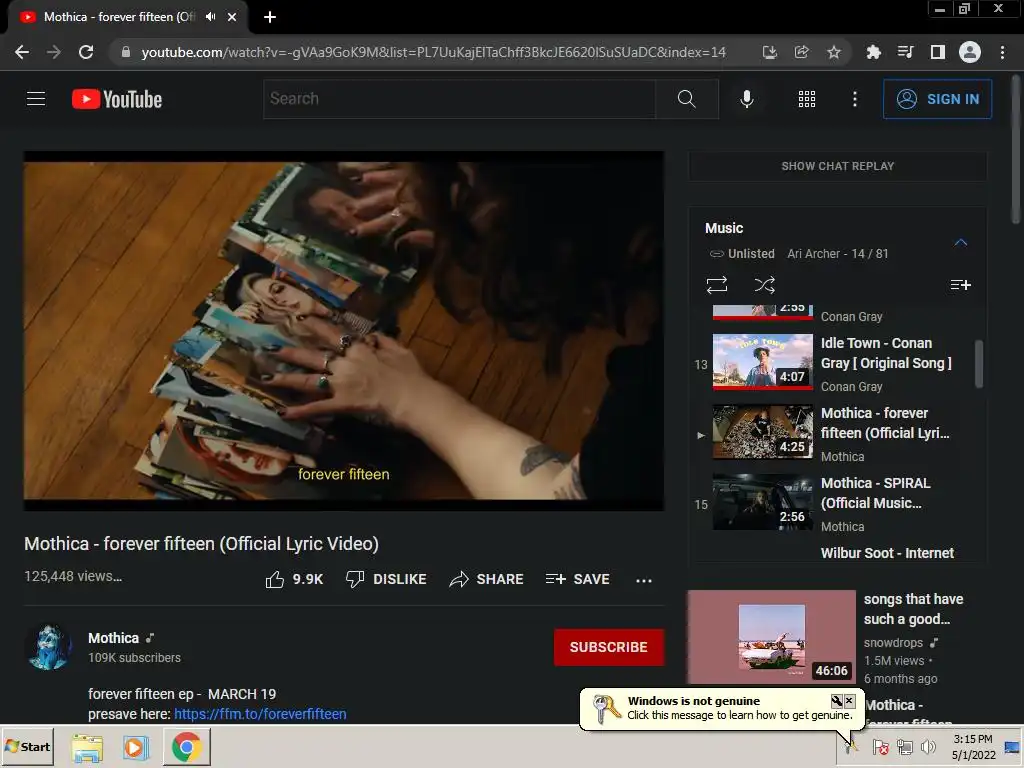Subscribe to Mothica channel
This screenshot has height=768, width=1024.
tap(609, 647)
